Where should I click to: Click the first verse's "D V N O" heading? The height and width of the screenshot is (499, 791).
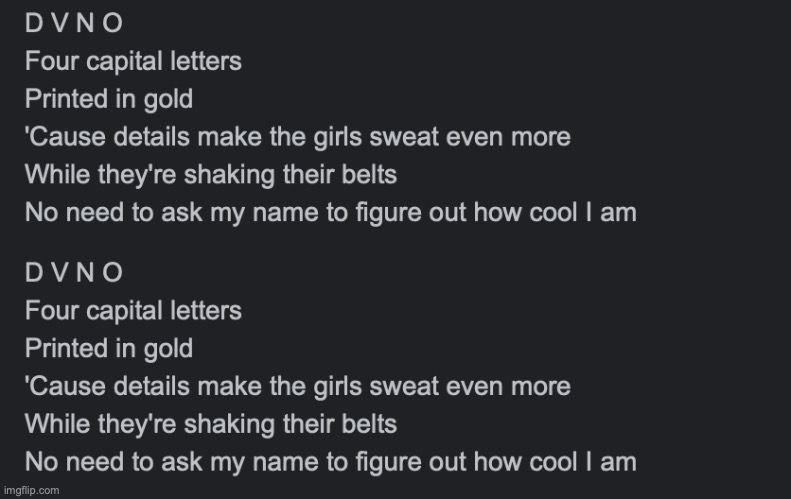[x=74, y=23]
